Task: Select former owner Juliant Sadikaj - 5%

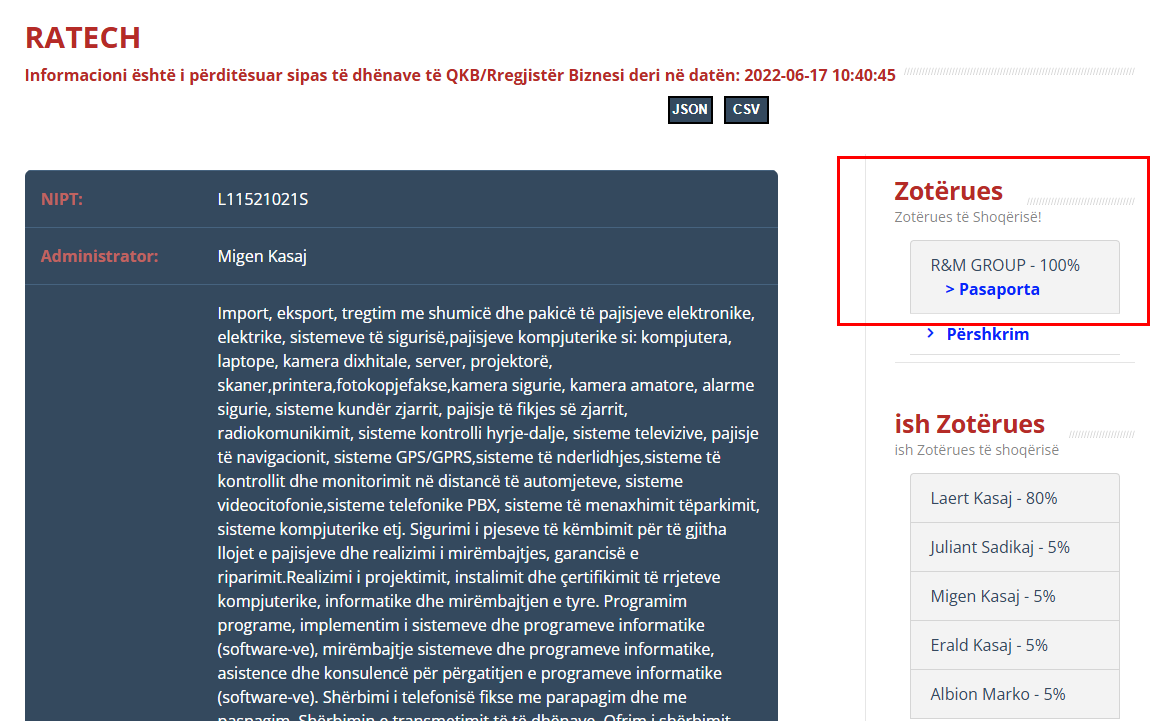Action: pyautogui.click(x=1015, y=547)
